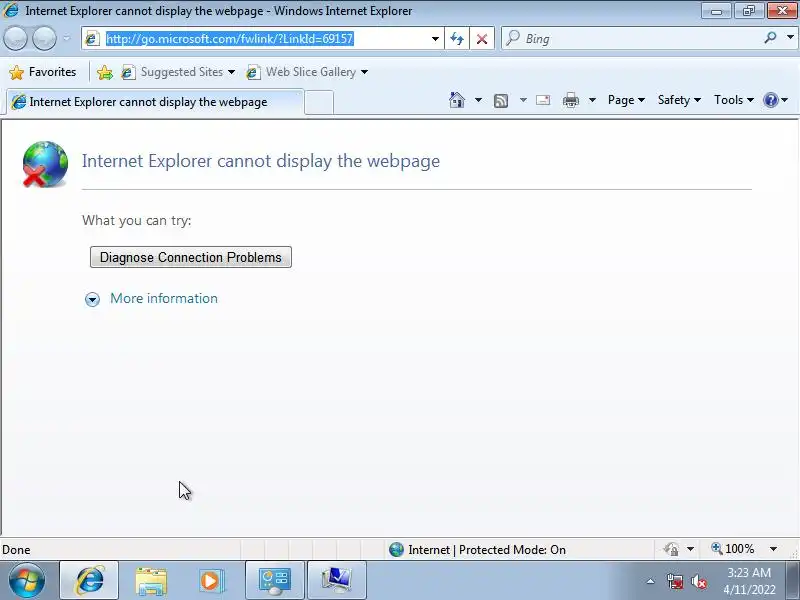
Task: Expand the Home button dropdown arrow
Action: (478, 100)
